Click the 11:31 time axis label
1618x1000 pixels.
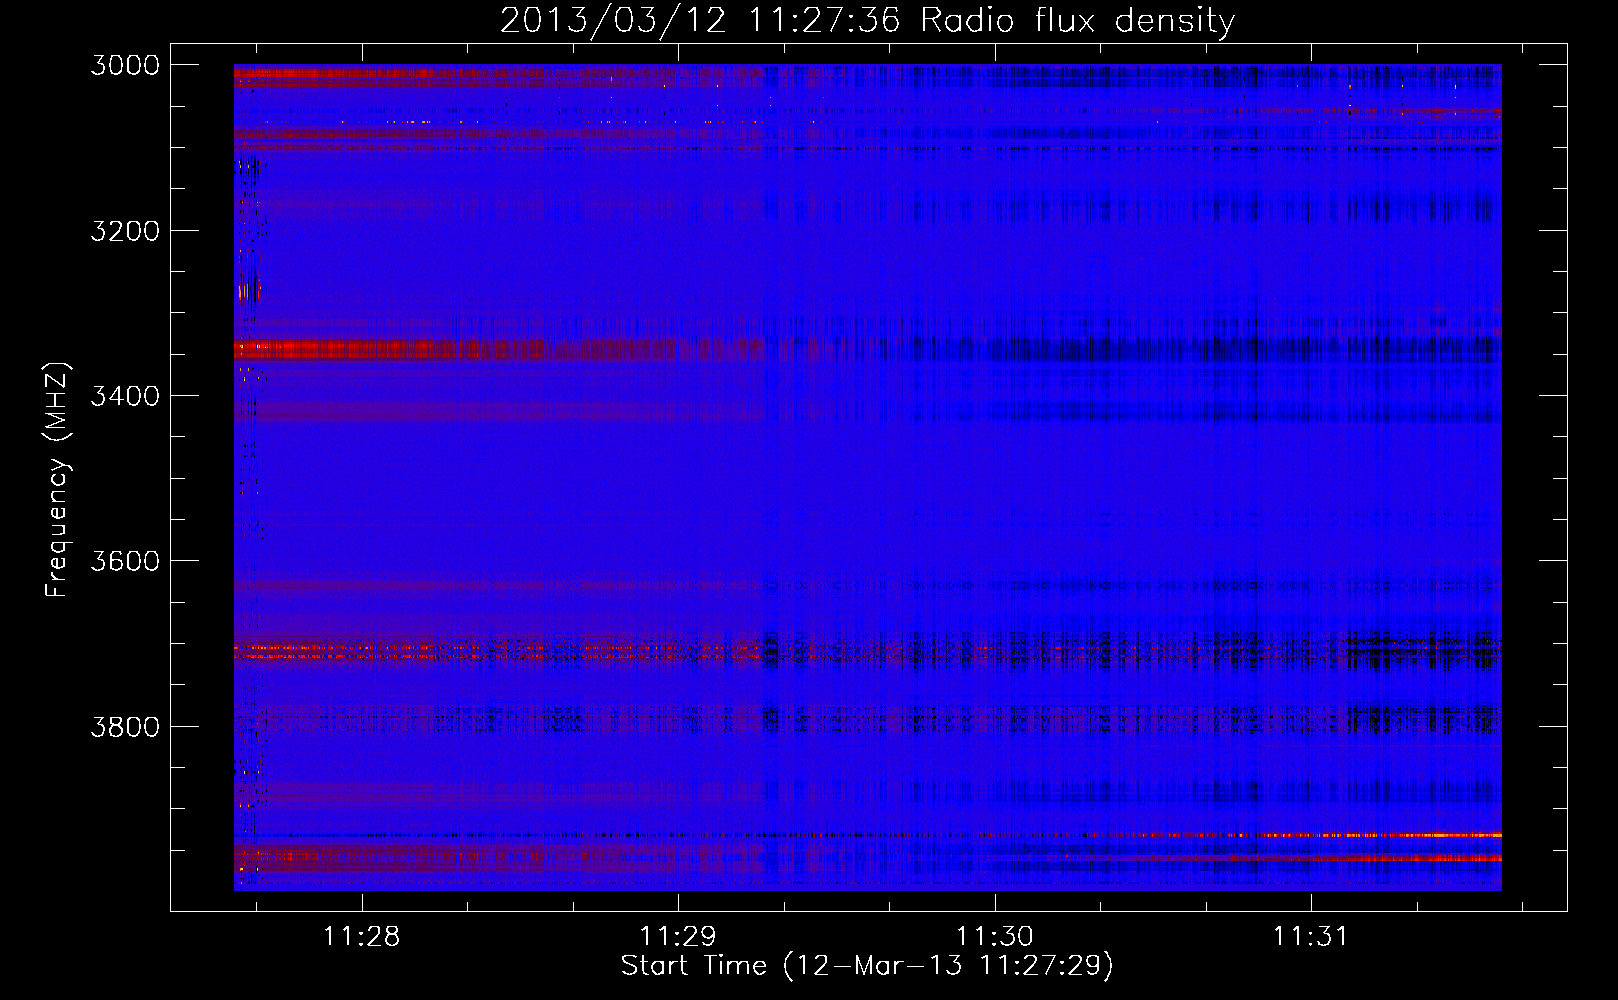point(1310,937)
